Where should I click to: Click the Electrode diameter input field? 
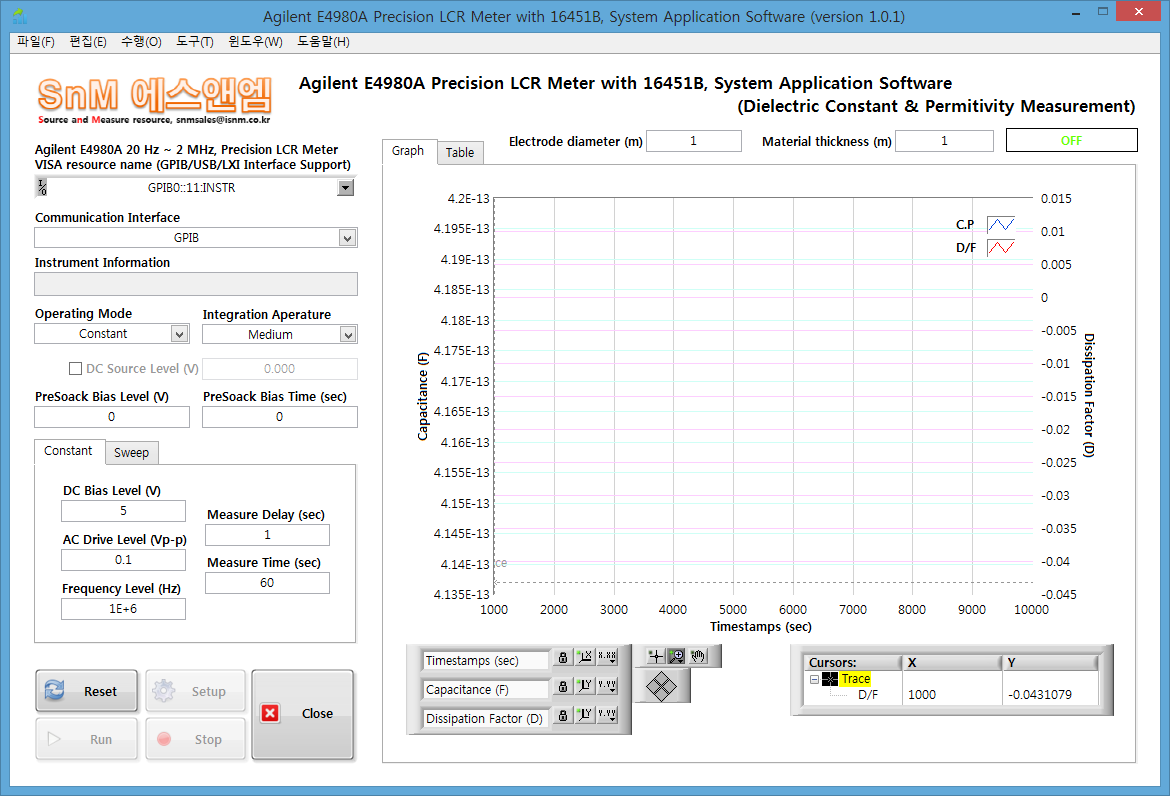click(694, 141)
